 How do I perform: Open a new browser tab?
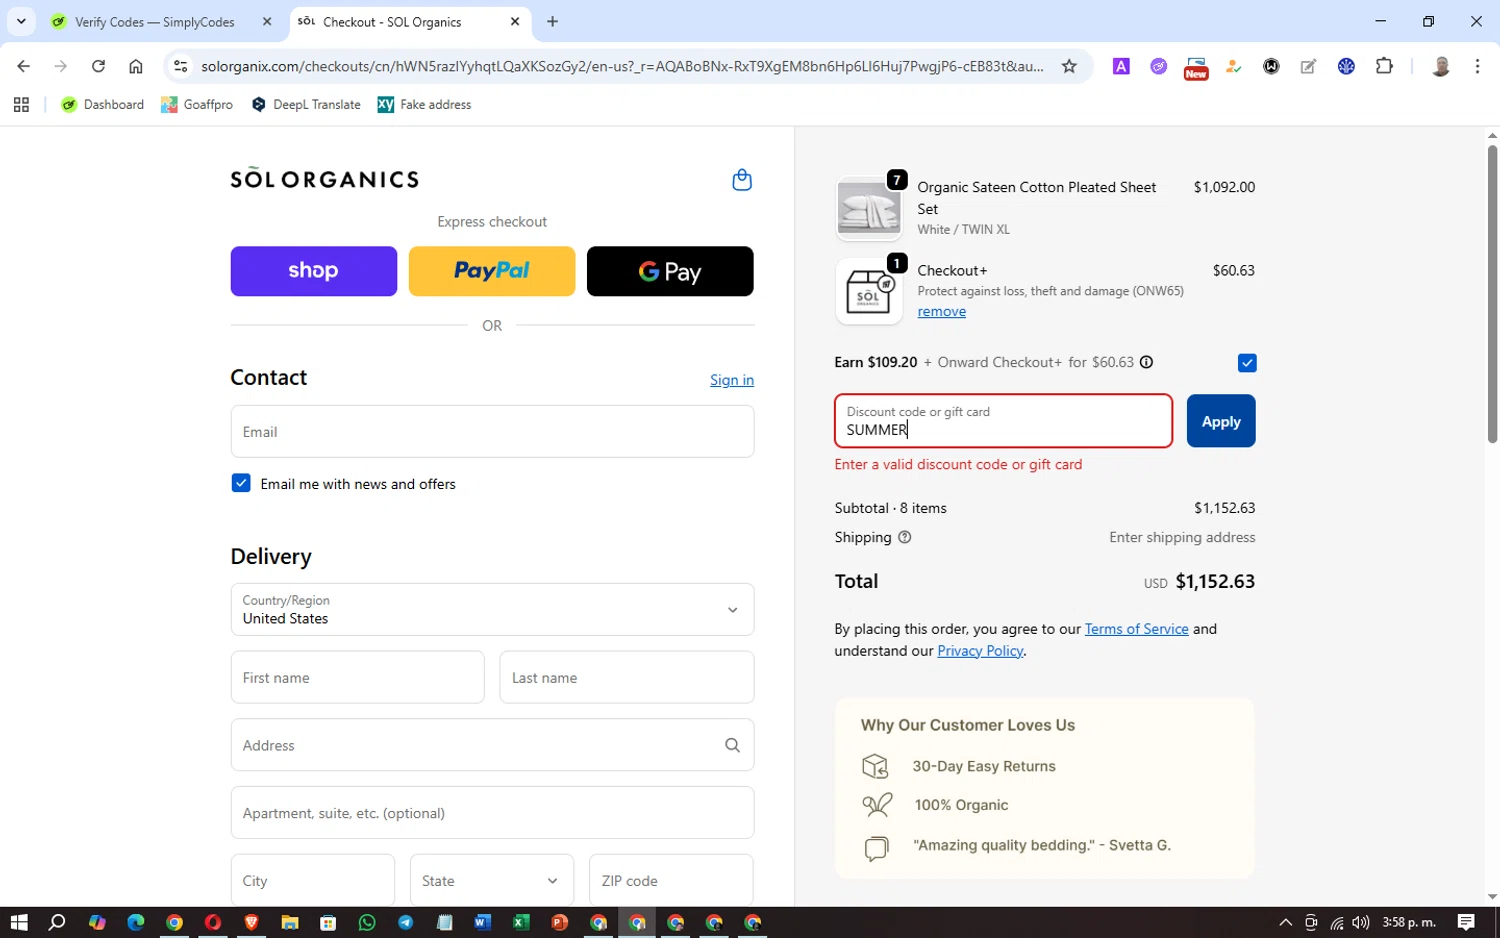coord(552,21)
